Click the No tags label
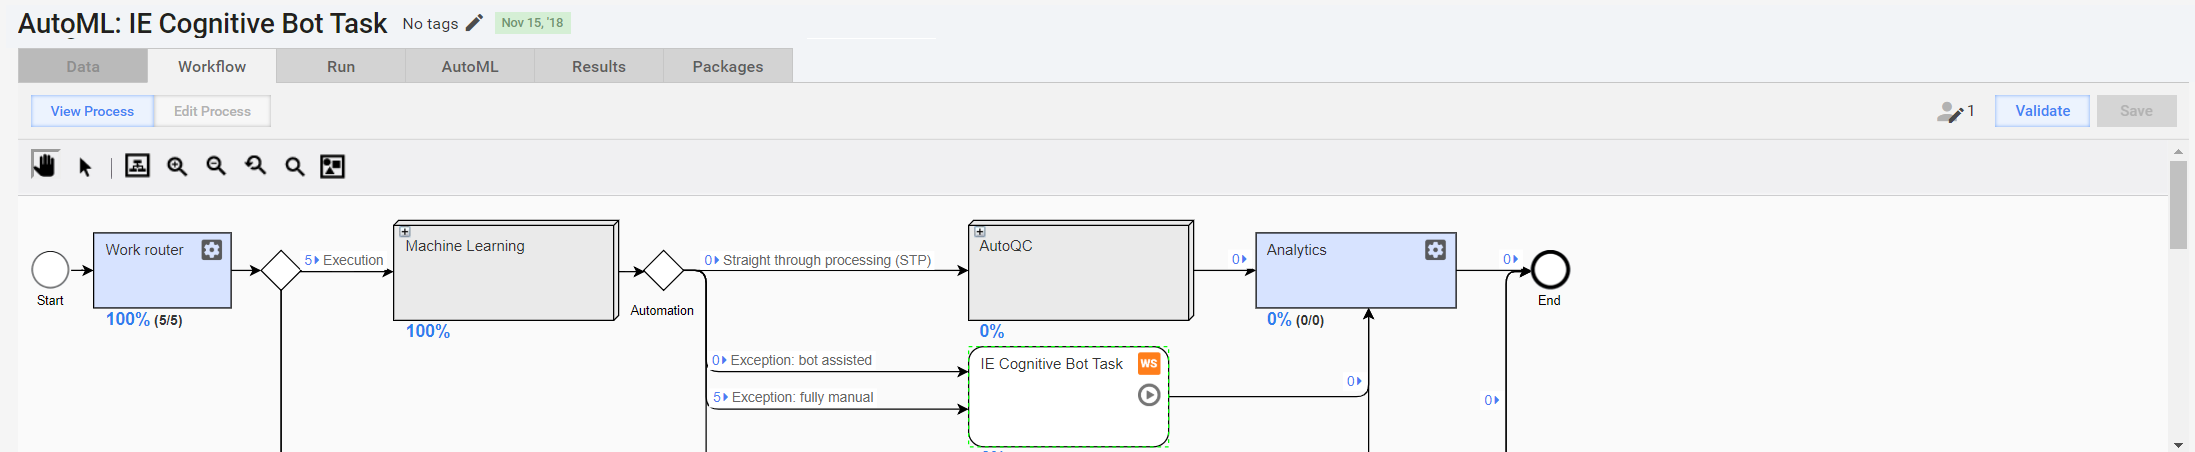Image resolution: width=2195 pixels, height=452 pixels. [x=430, y=24]
